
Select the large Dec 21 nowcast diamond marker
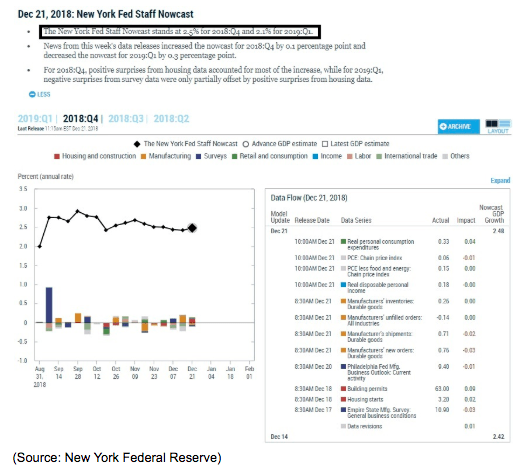point(192,228)
